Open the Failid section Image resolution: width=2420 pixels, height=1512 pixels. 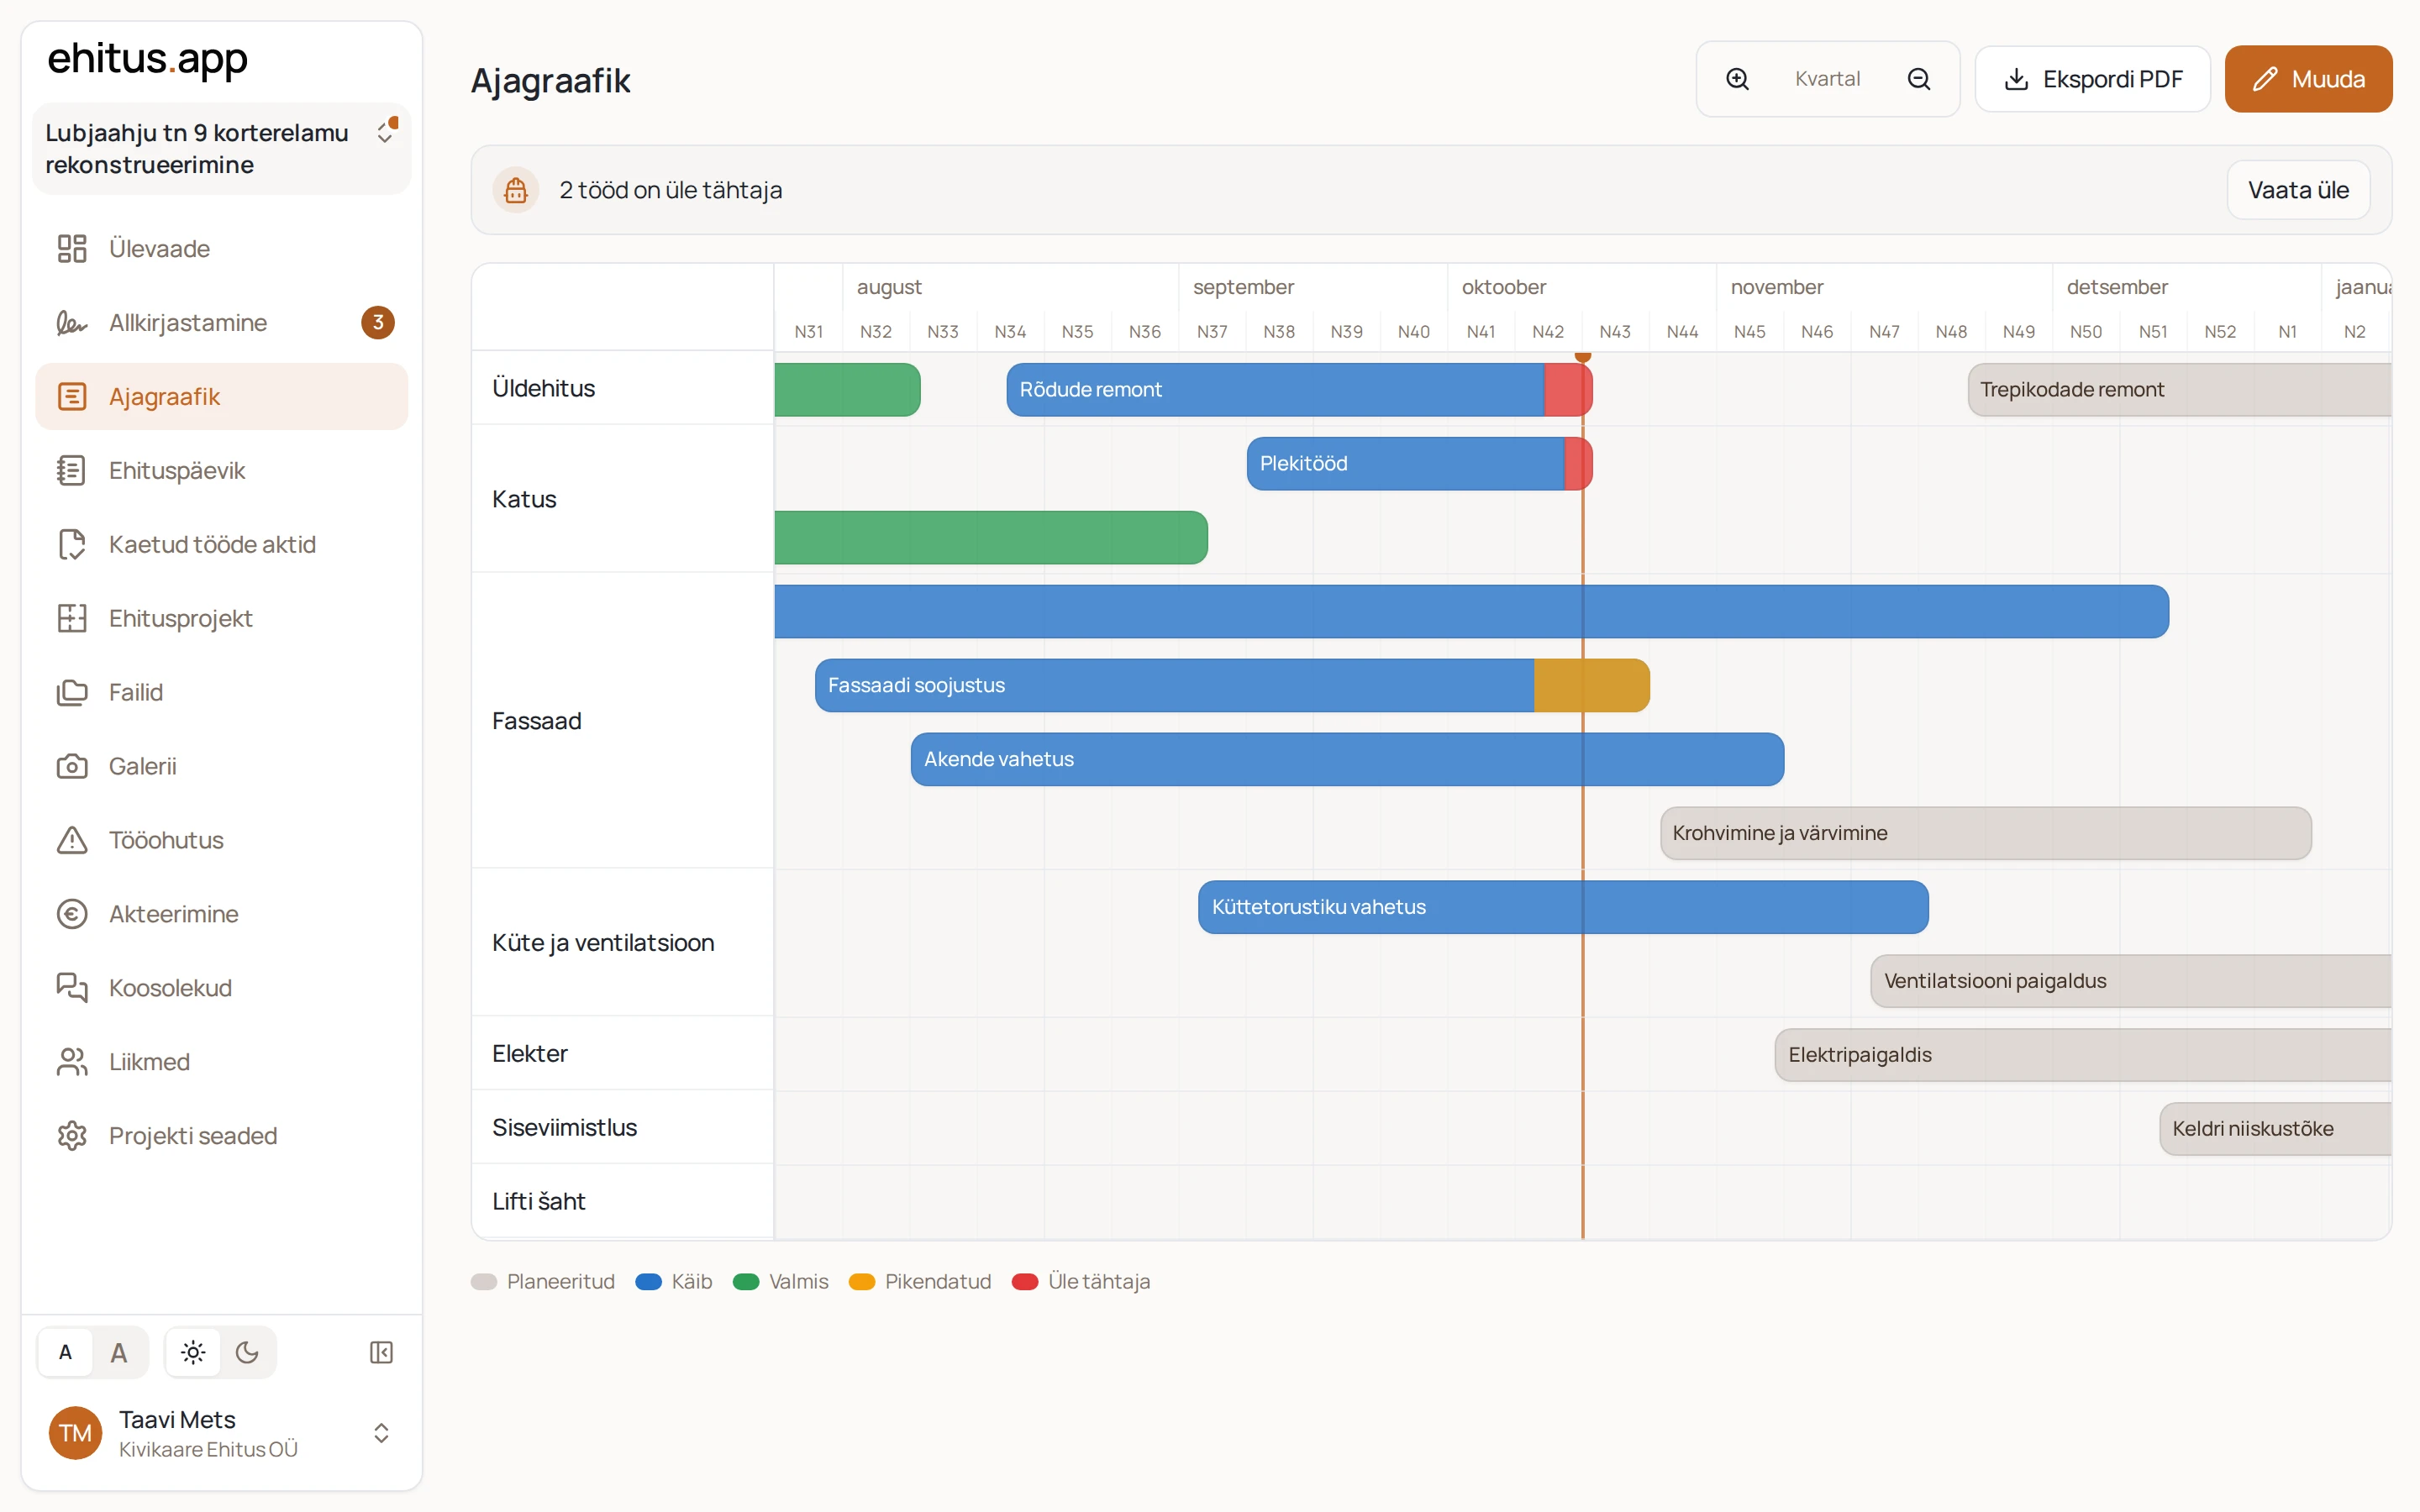[x=221, y=692]
